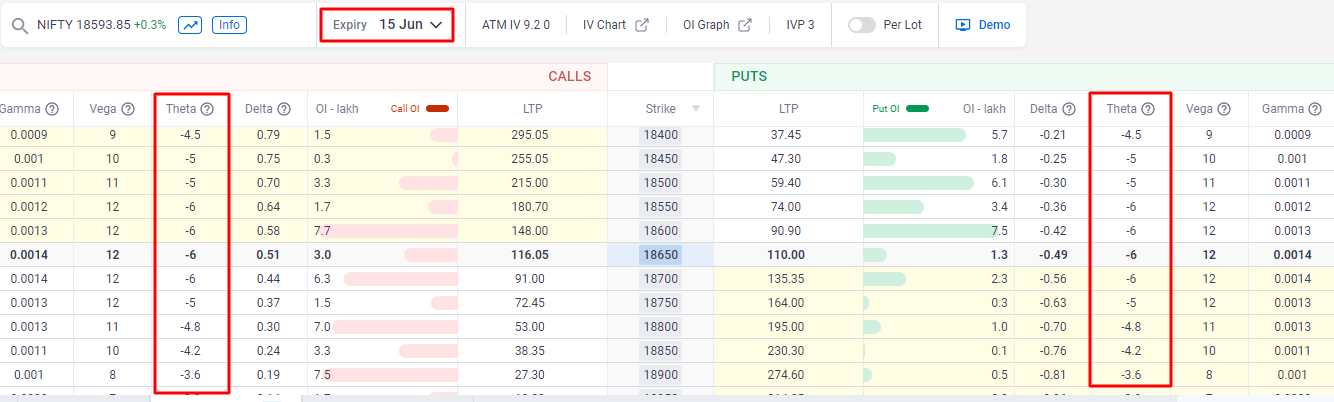Toggle the Call OI legend indicator

click(437, 109)
